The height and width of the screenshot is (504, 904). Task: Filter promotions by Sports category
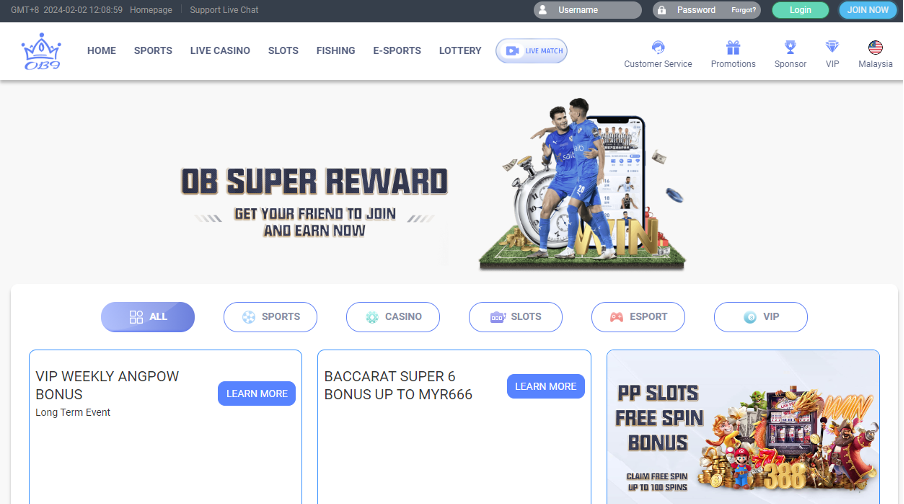[x=270, y=317]
